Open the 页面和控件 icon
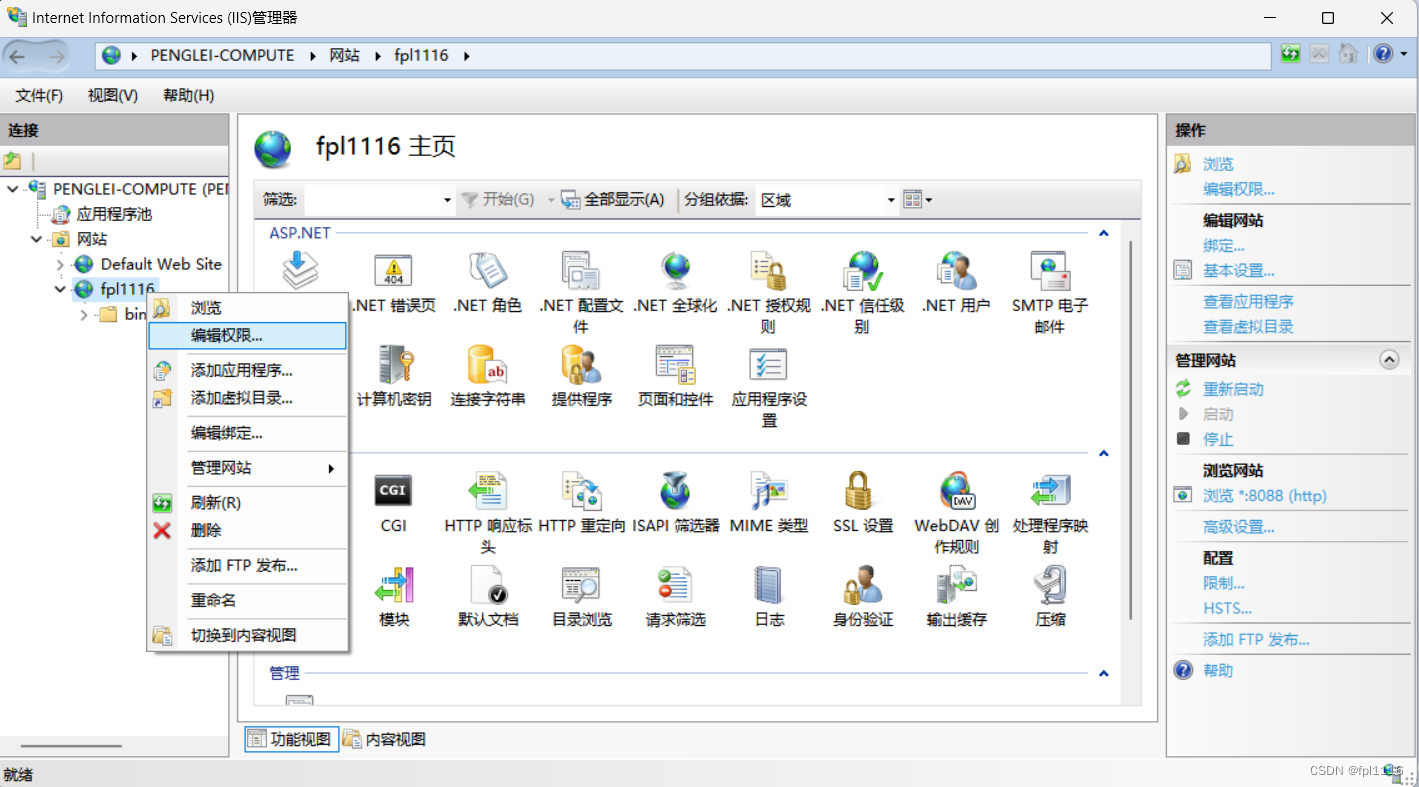This screenshot has height=787, width=1419. click(675, 365)
